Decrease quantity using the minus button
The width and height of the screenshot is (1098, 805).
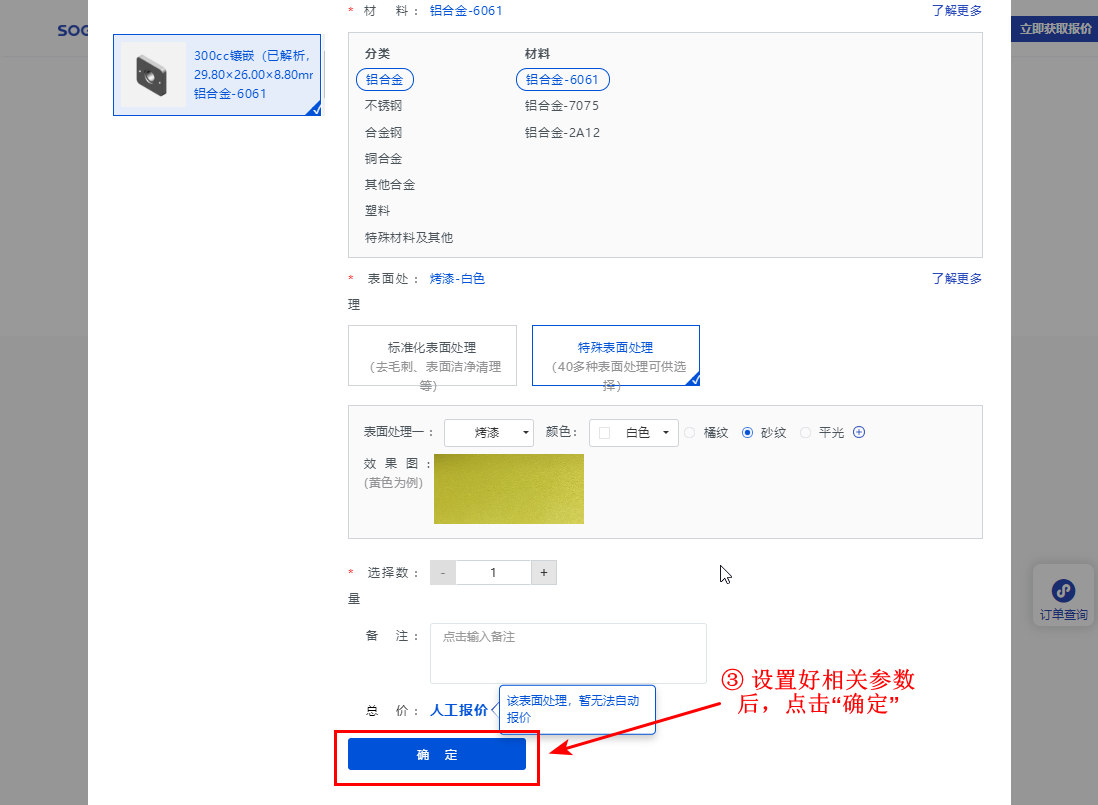tap(442, 572)
